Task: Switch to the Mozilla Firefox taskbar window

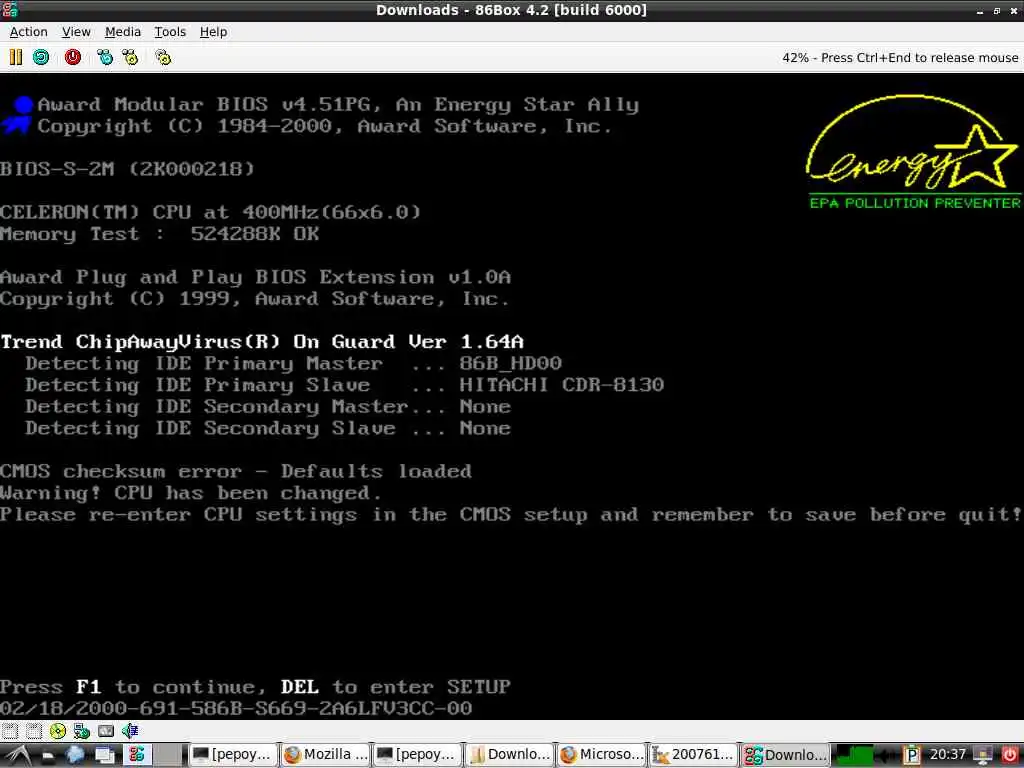Action: [325, 755]
